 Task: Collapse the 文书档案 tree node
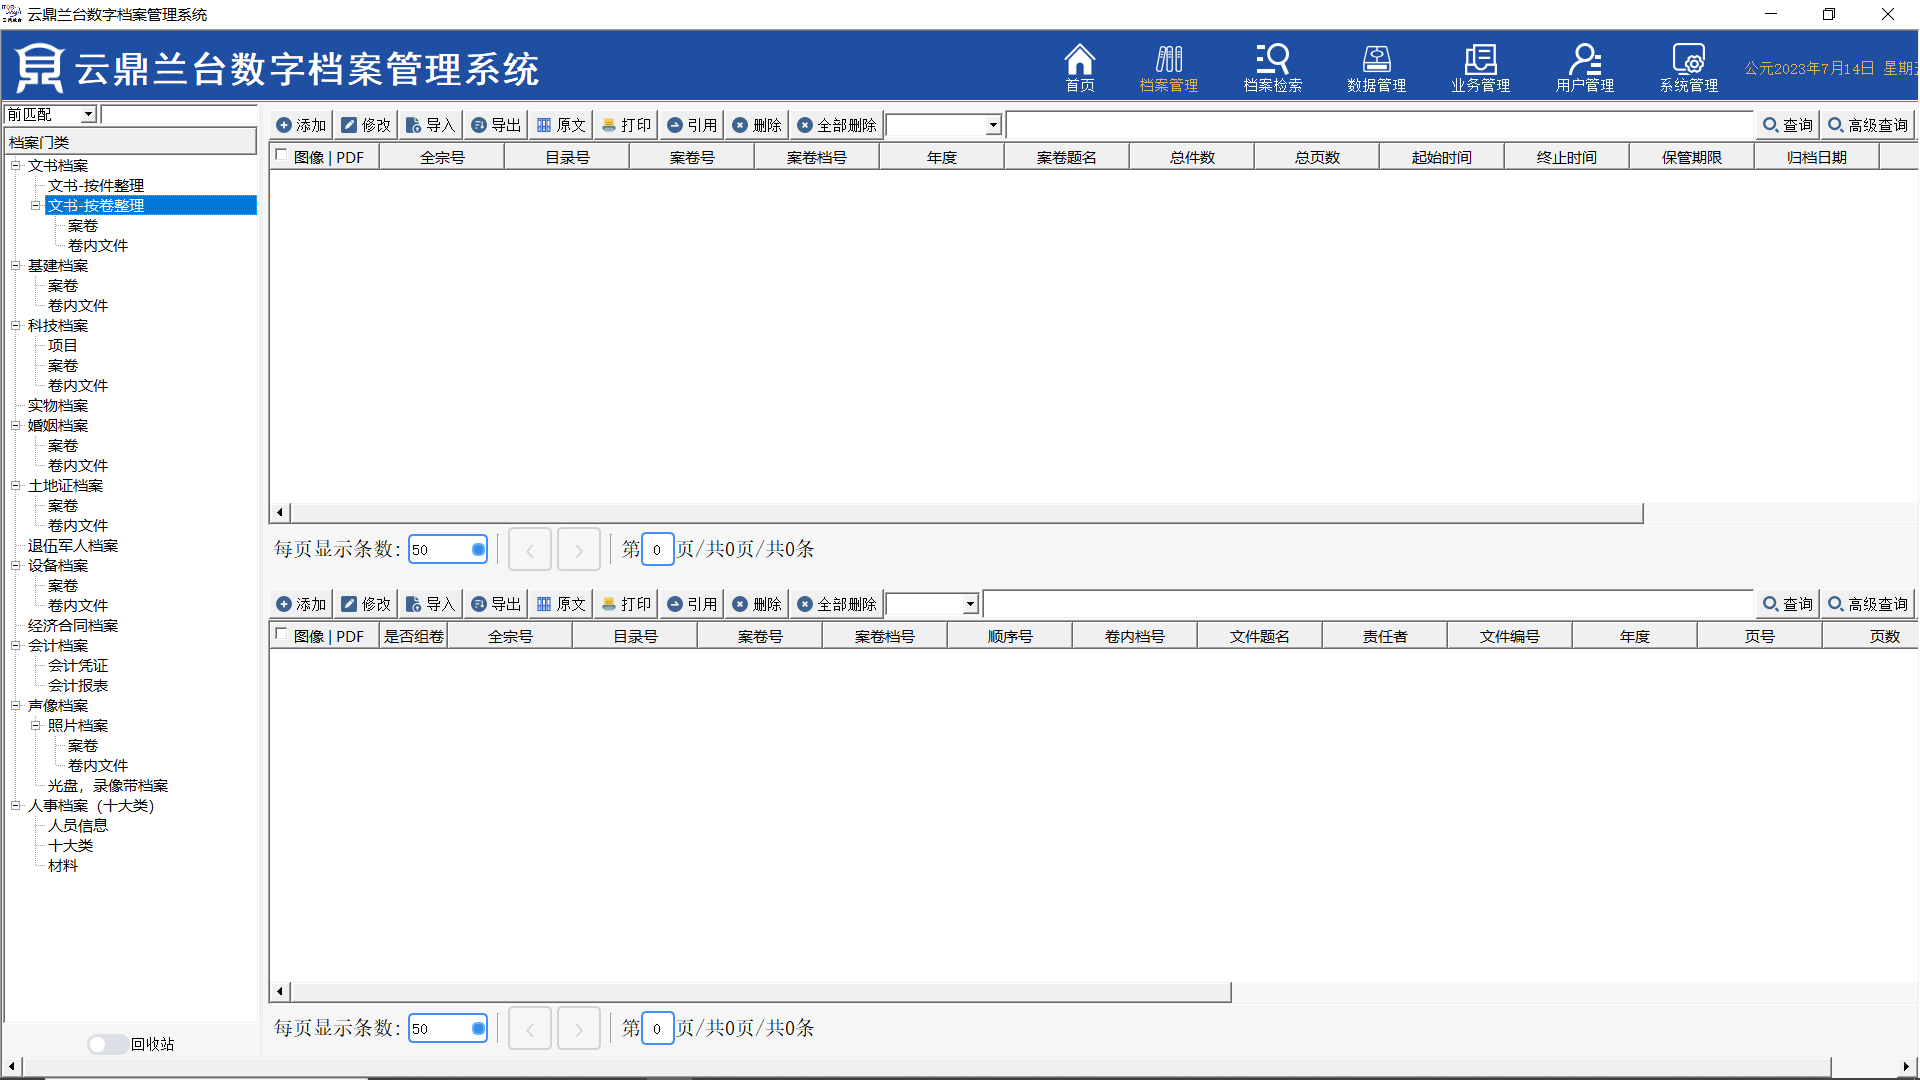point(16,166)
